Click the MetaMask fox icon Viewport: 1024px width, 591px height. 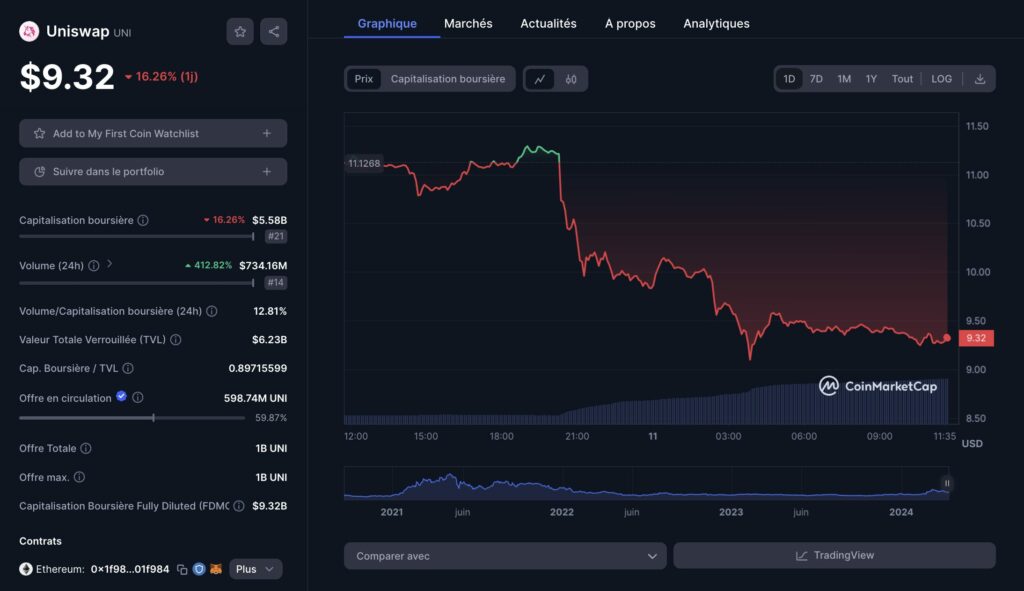[x=216, y=569]
